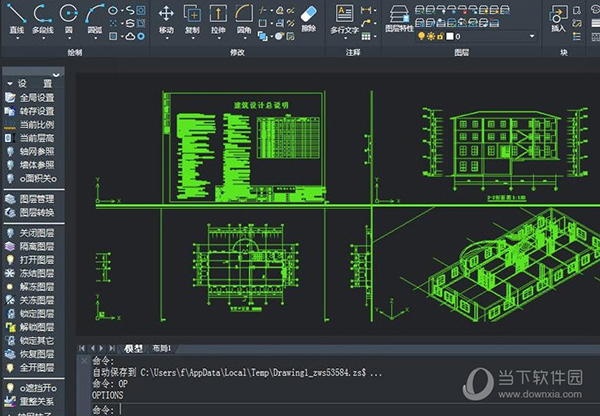
Task: Click the linear dimension icon
Action: click(366, 10)
